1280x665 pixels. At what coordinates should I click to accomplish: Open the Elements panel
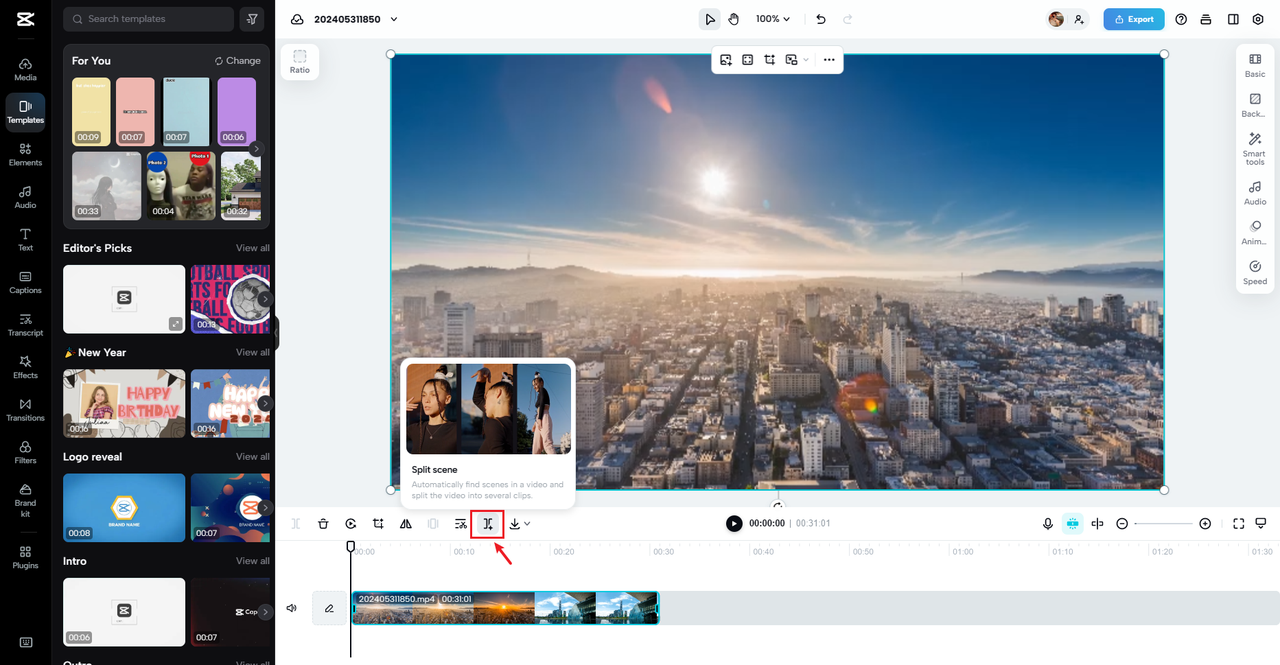[x=25, y=154]
